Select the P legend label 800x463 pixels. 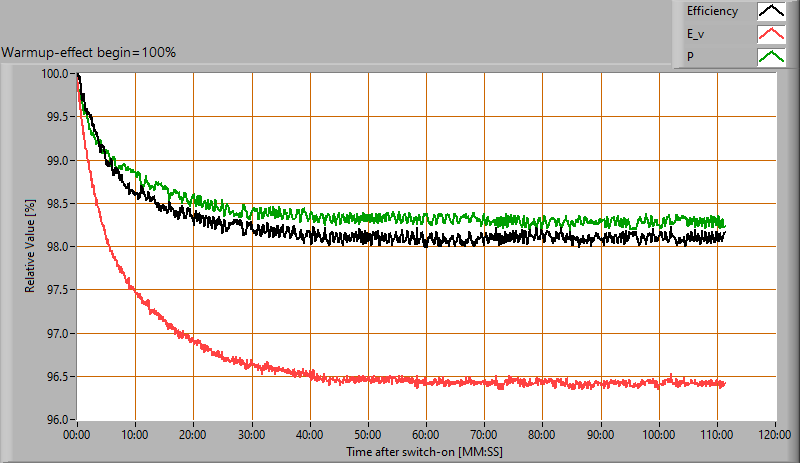pyautogui.click(x=690, y=56)
